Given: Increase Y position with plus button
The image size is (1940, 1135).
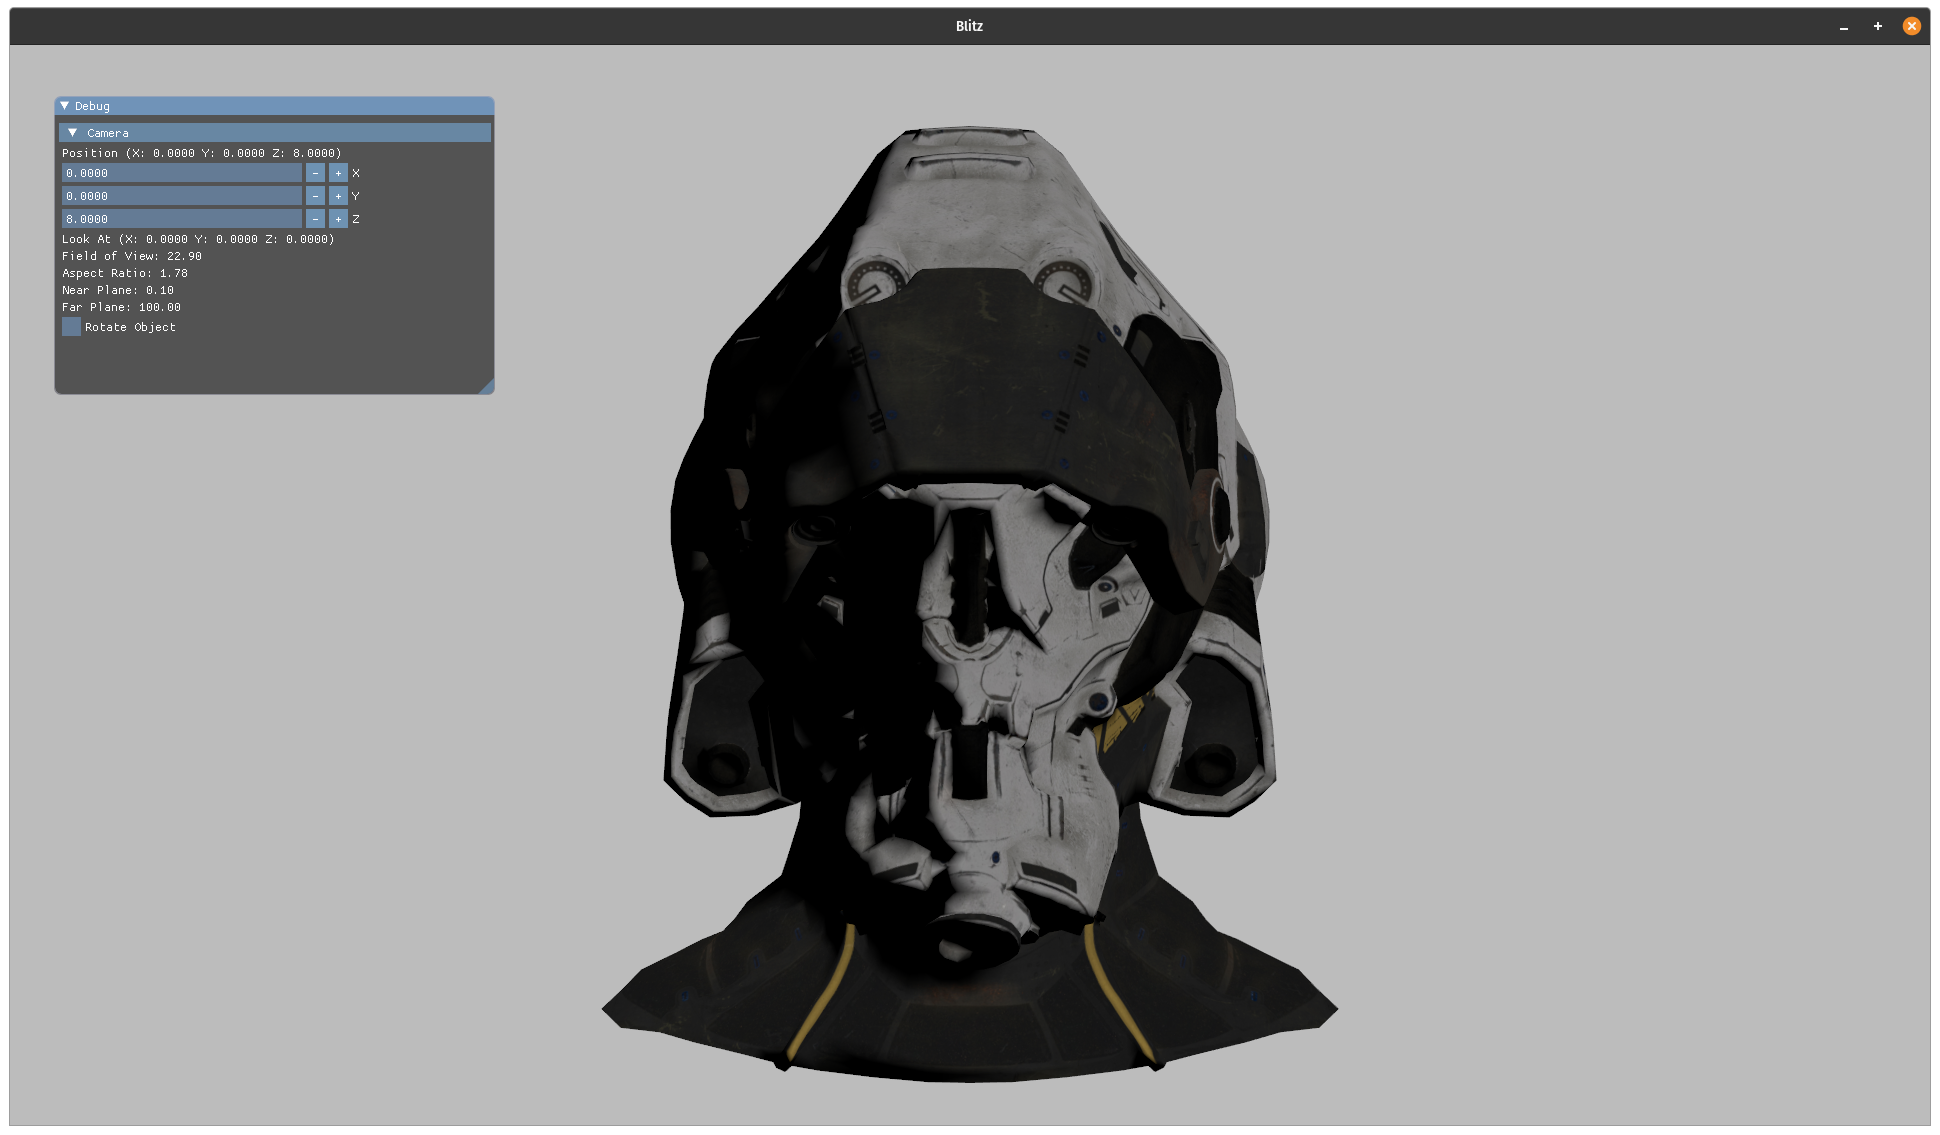Looking at the screenshot, I should point(338,196).
